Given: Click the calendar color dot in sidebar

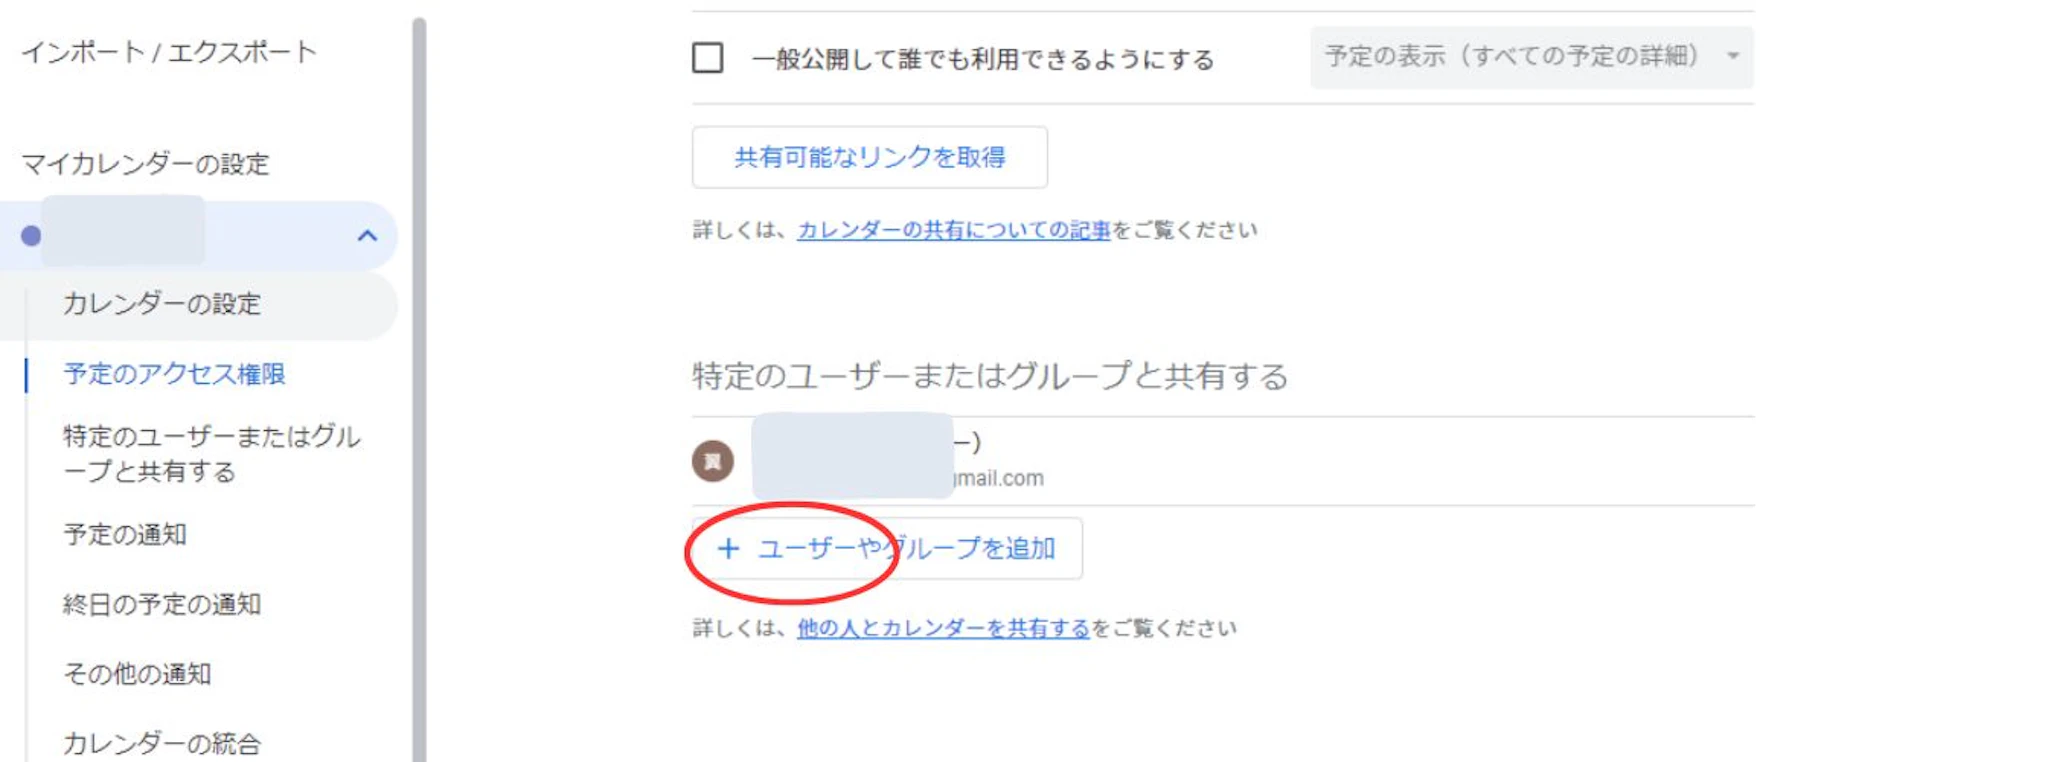Looking at the screenshot, I should click(x=31, y=236).
